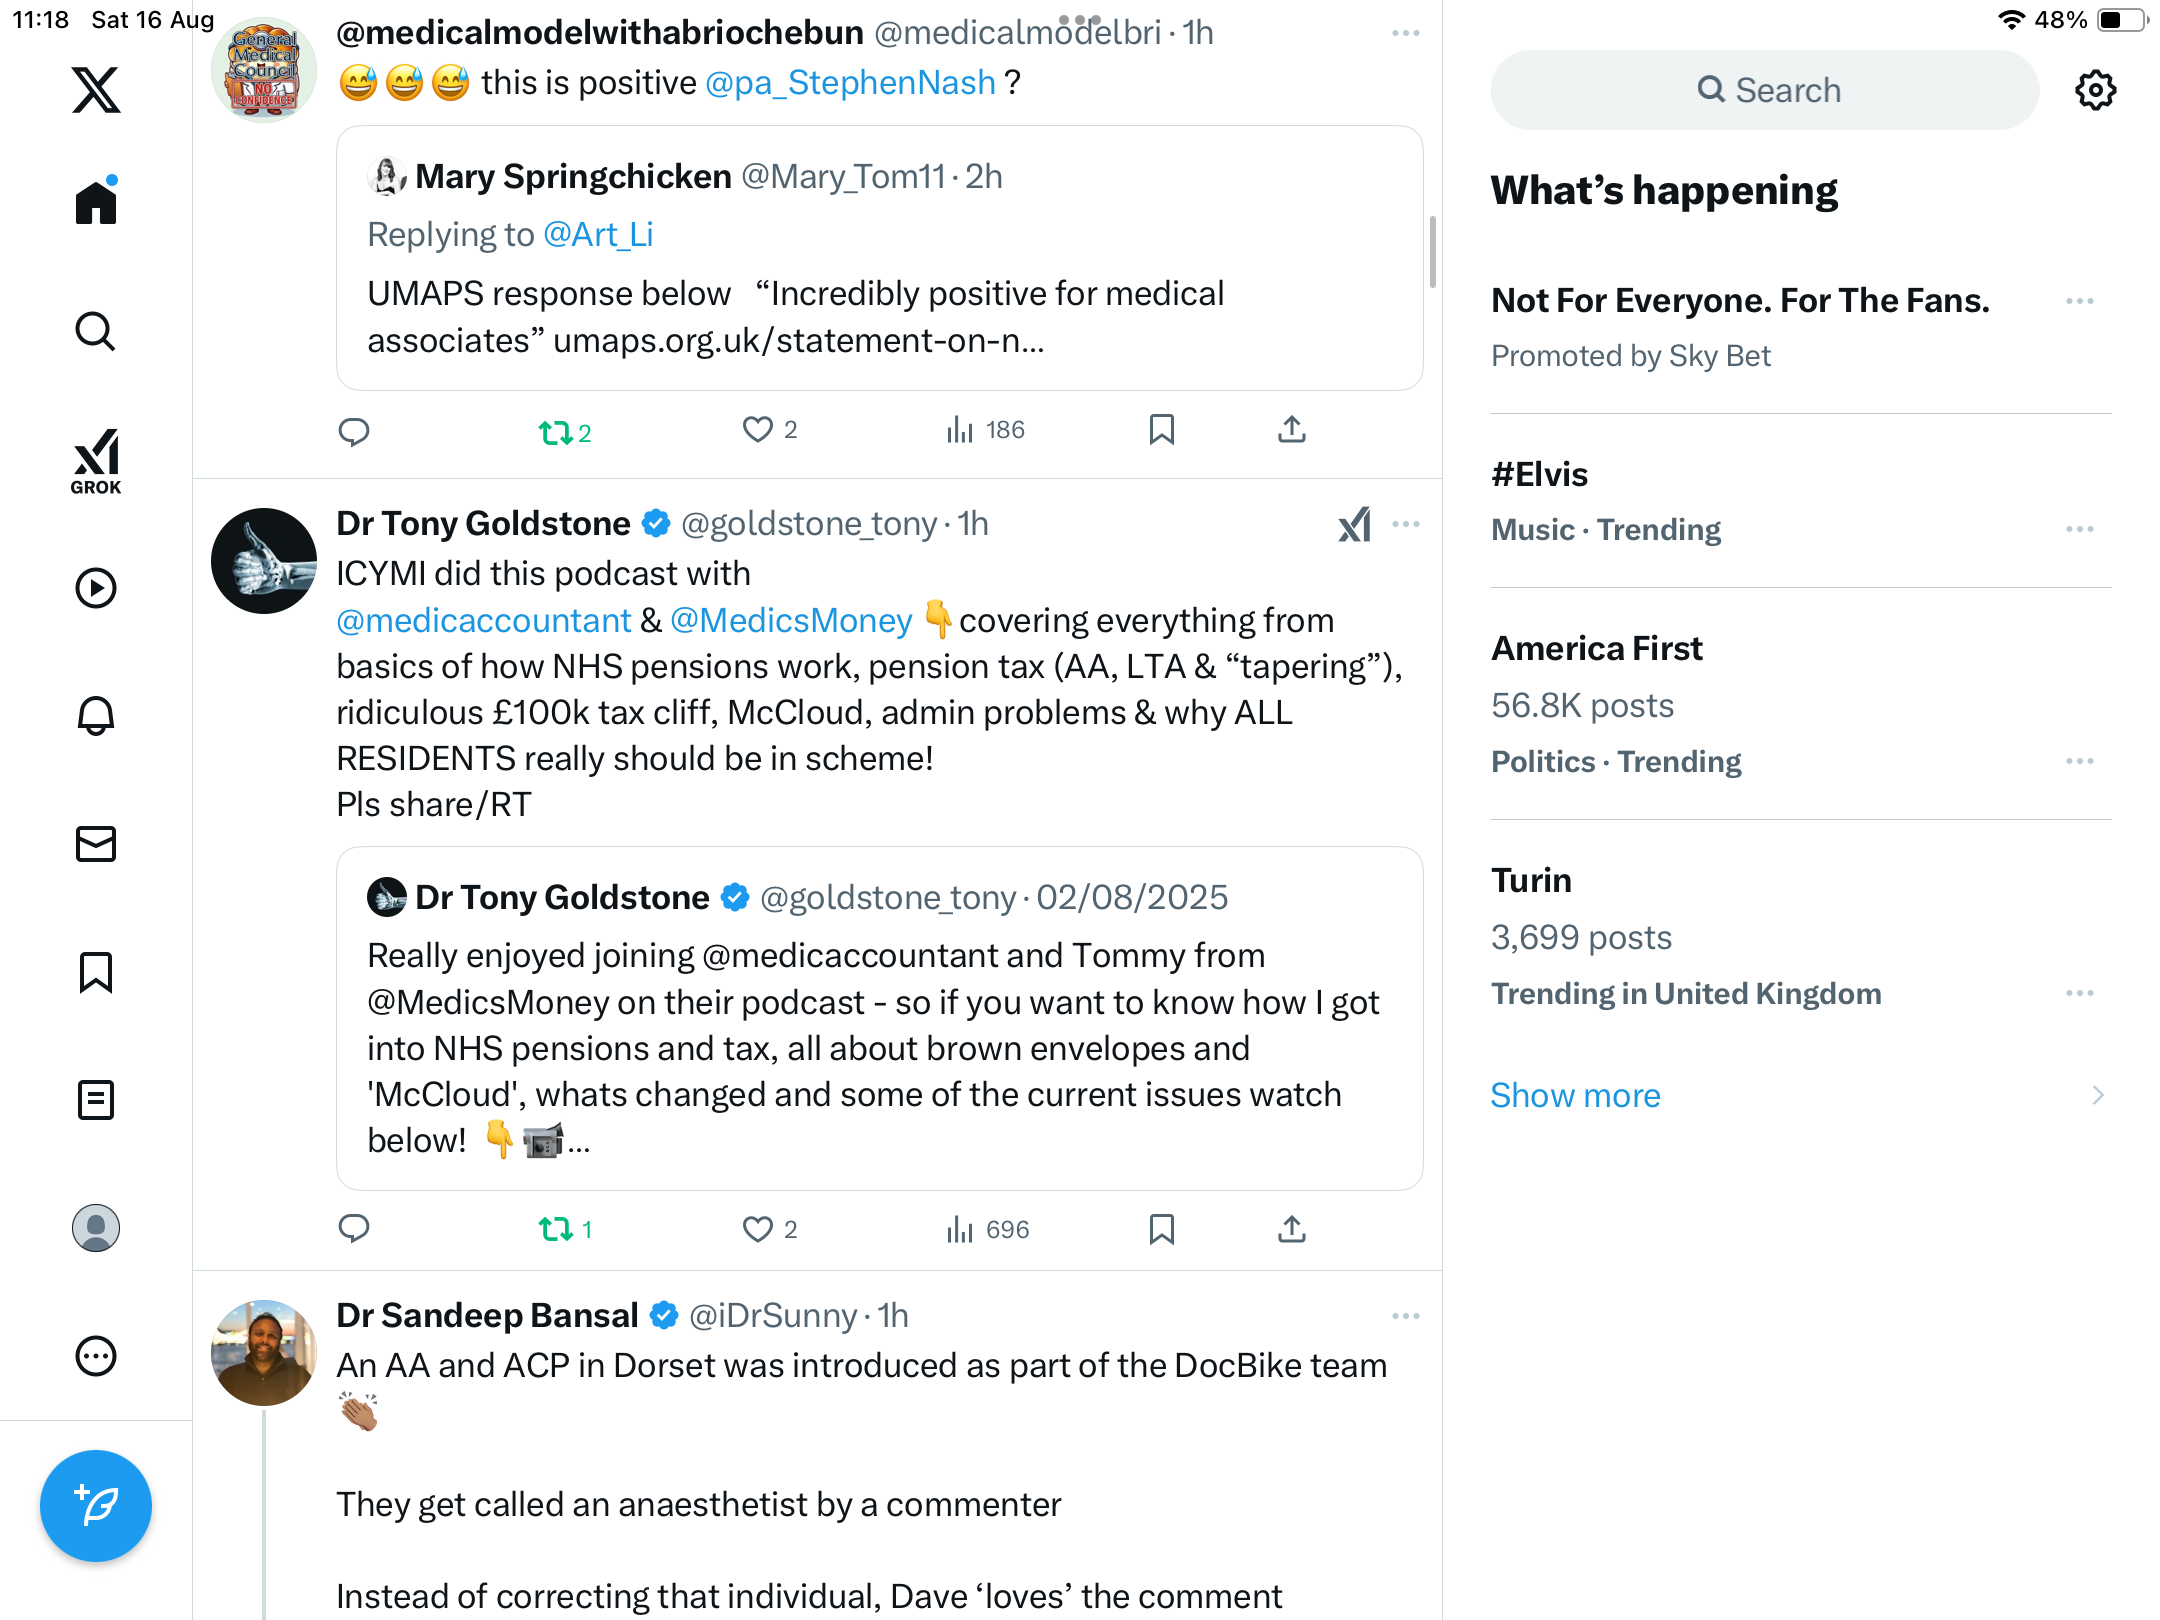This screenshot has height=1620, width=2160.
Task: Bookmark the medicalmodelwithabriochebun post
Action: click(1161, 430)
